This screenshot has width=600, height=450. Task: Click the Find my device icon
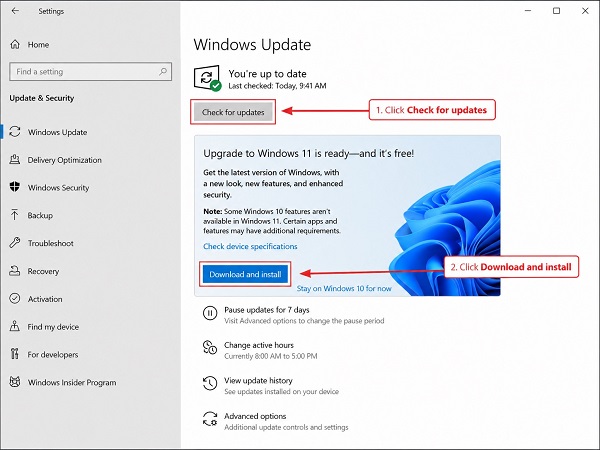point(15,326)
